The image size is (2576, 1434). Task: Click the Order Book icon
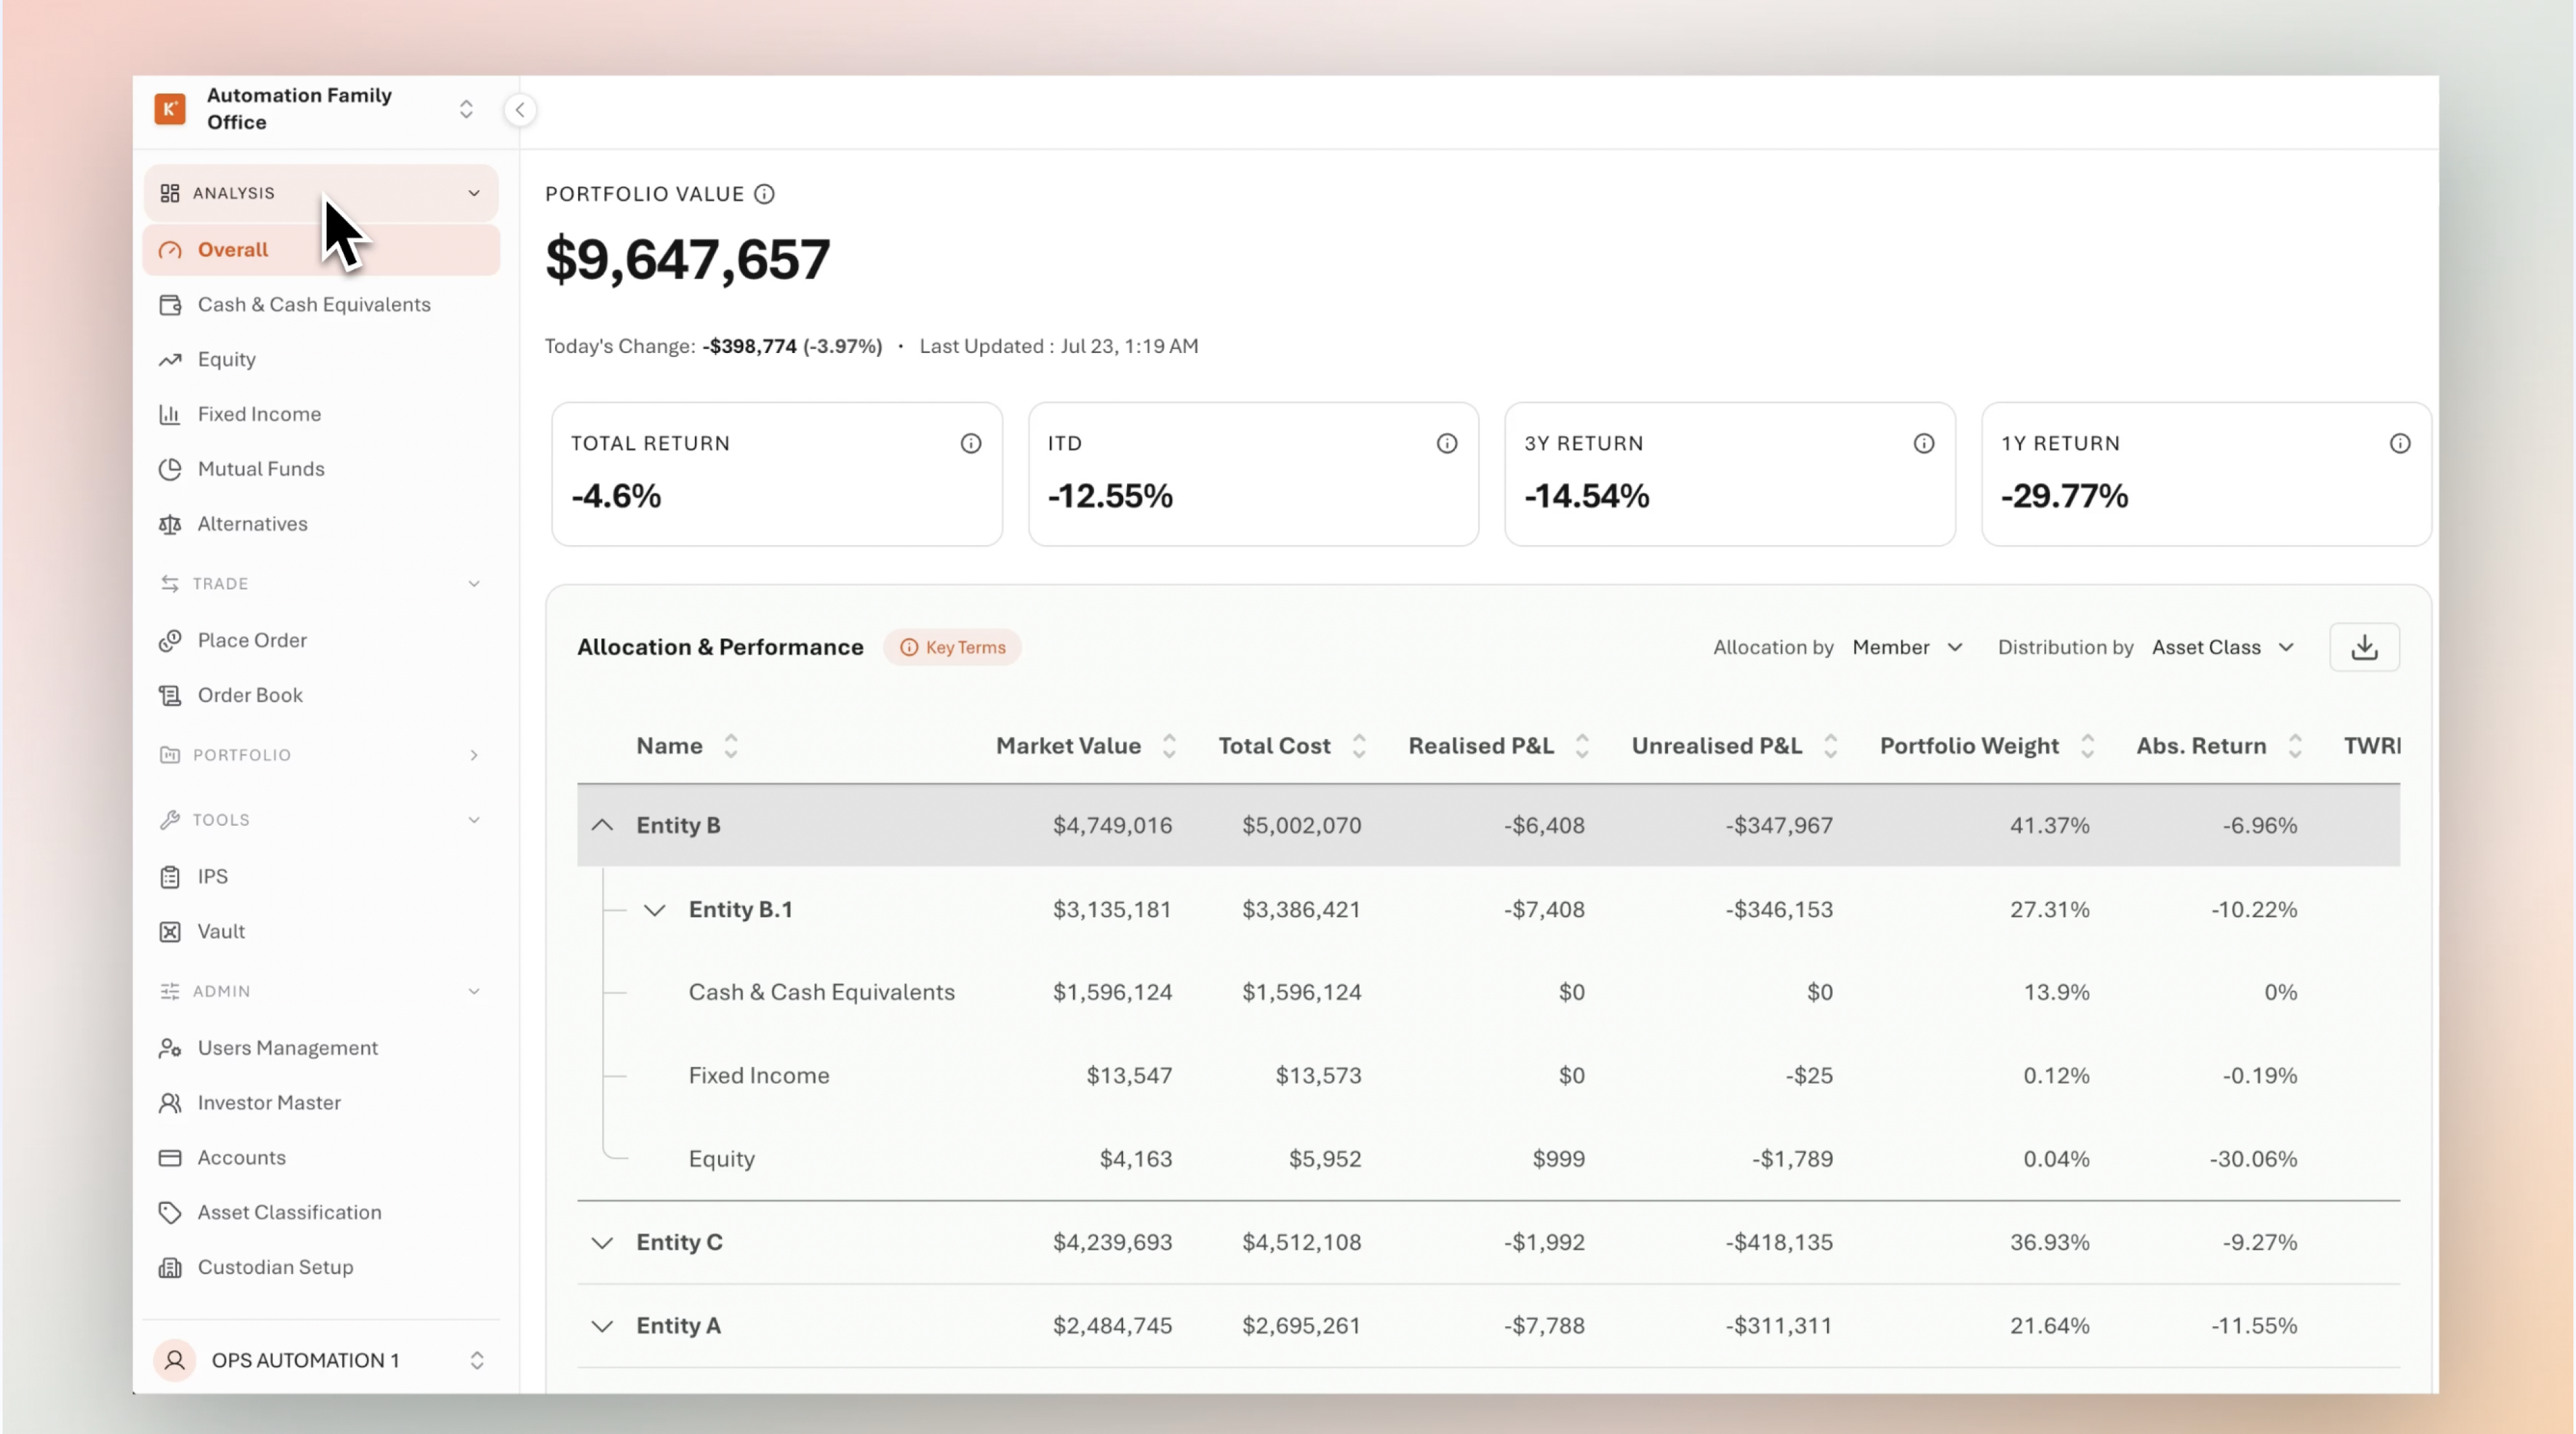pyautogui.click(x=170, y=695)
